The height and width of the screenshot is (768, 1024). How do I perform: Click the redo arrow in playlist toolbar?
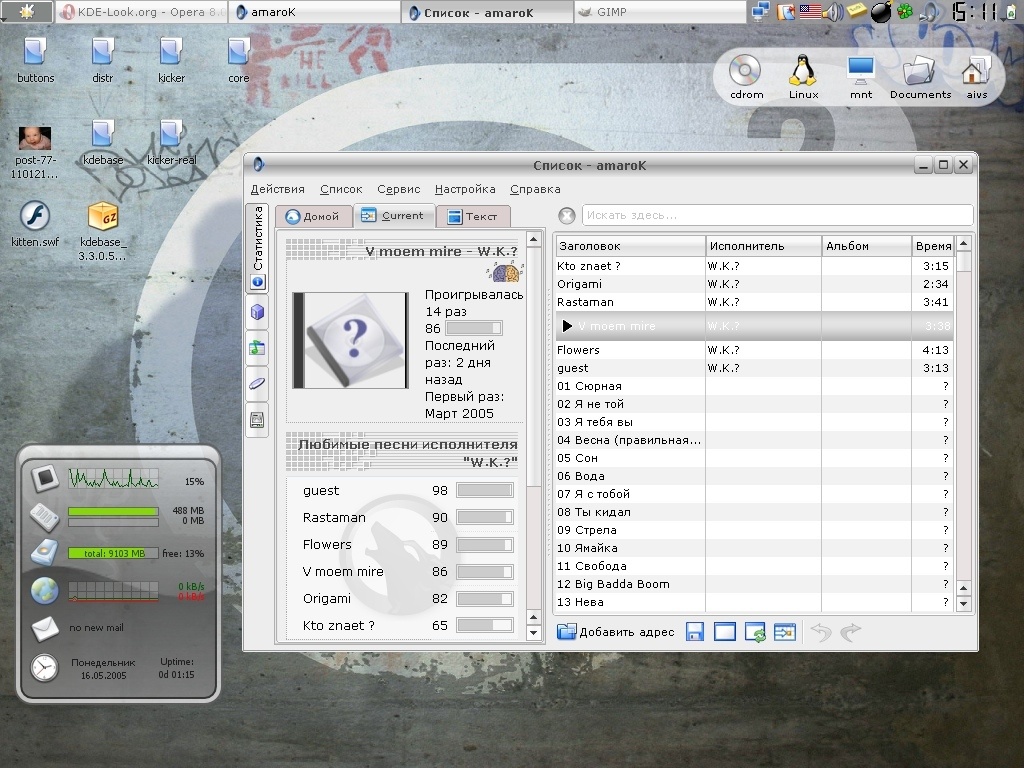(851, 632)
